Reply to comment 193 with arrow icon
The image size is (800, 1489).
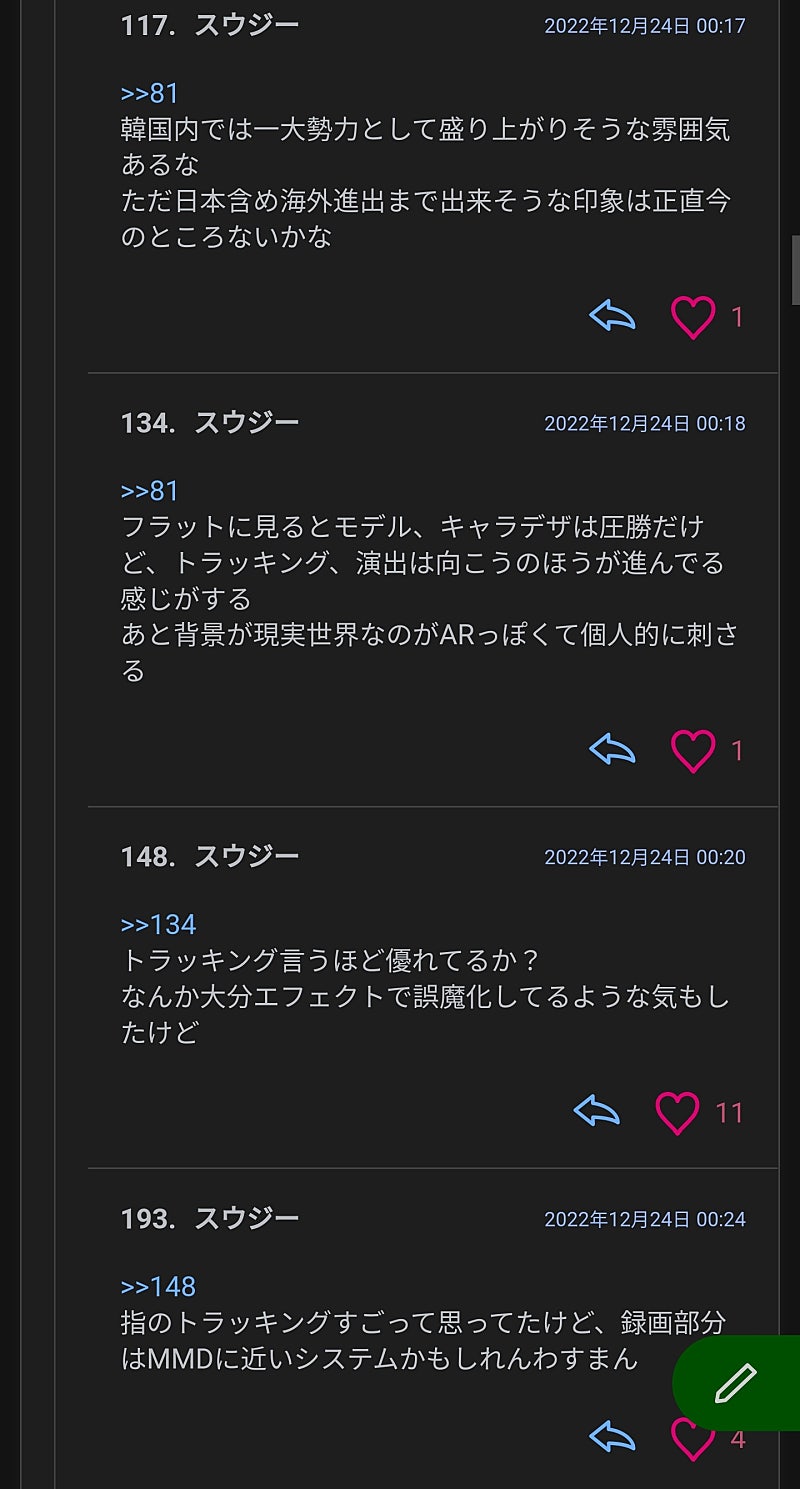(613, 1438)
